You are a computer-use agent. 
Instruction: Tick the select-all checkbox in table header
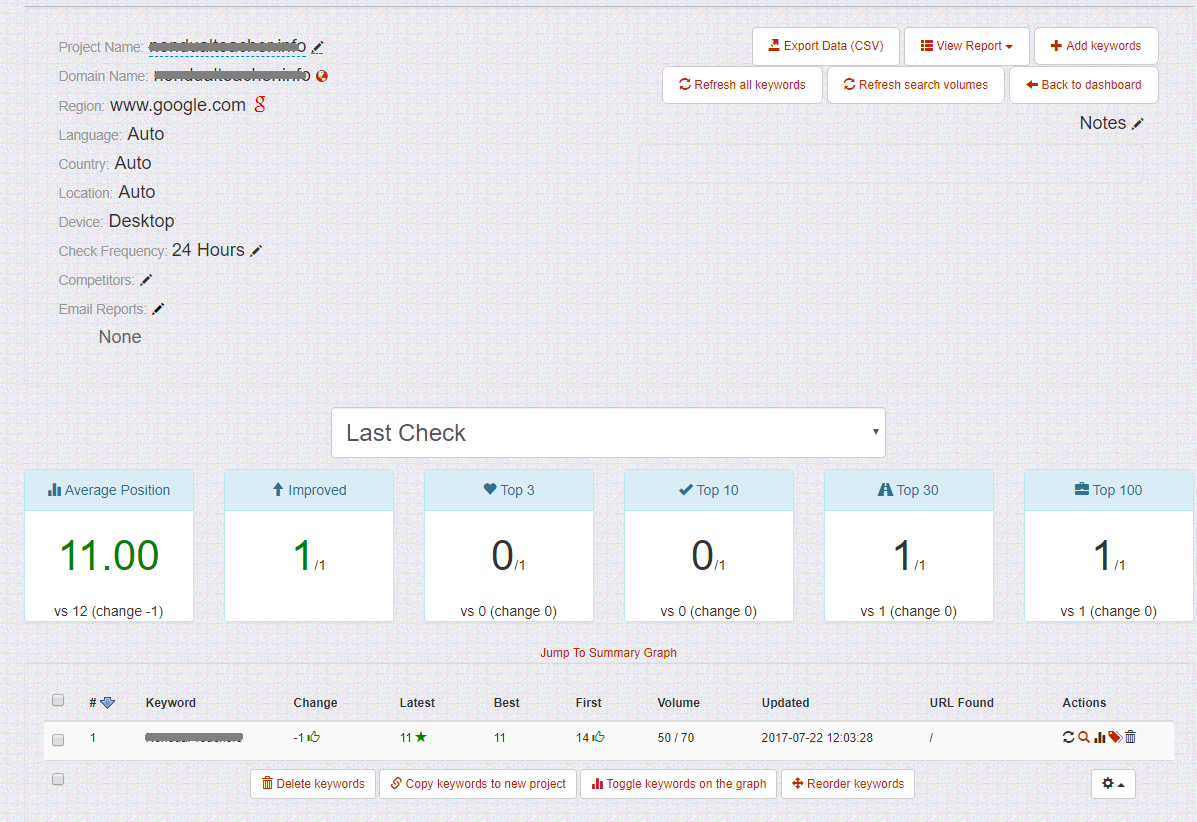(x=58, y=701)
